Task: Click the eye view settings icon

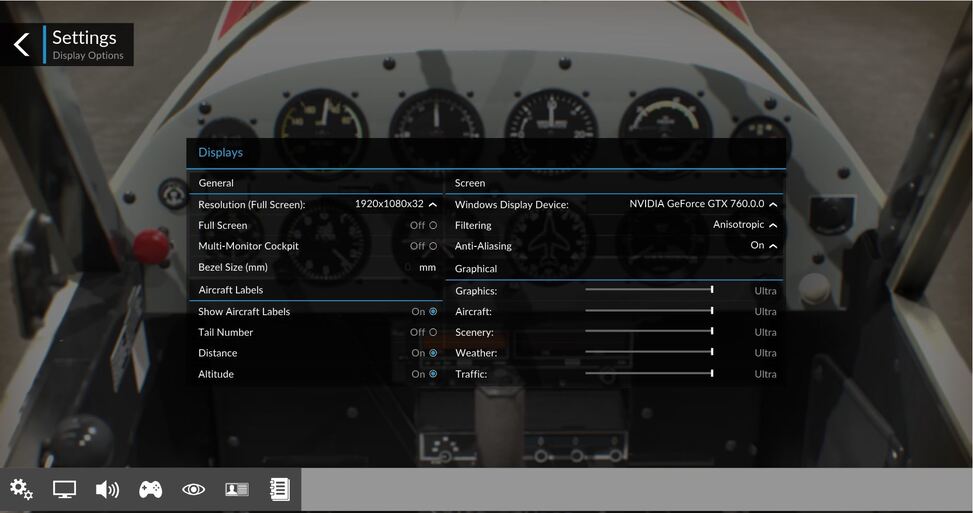Action: (x=193, y=489)
